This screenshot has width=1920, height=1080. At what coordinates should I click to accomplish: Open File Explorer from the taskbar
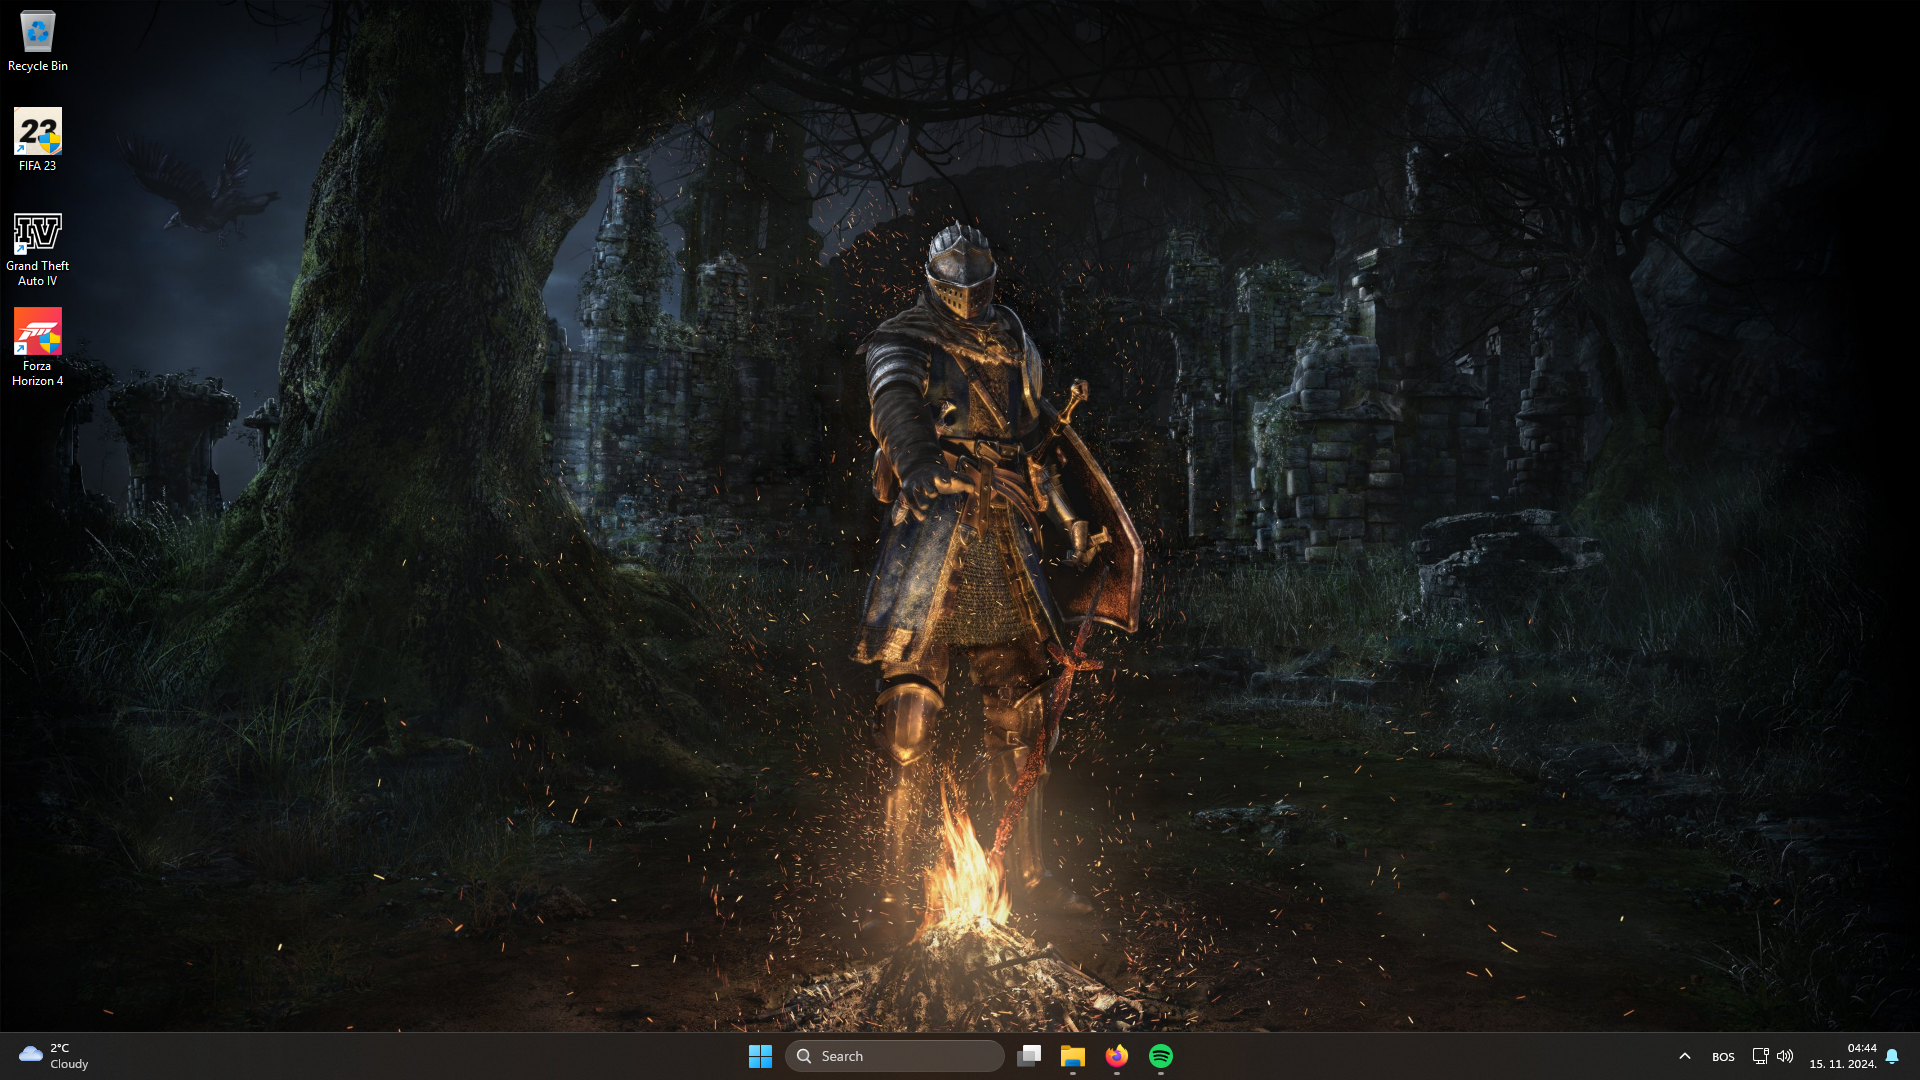[1073, 1056]
